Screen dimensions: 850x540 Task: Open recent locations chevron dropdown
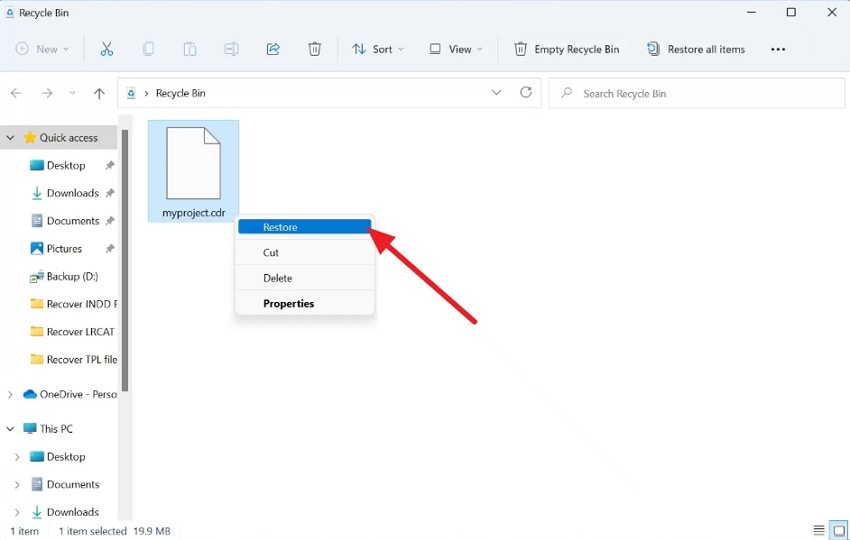pyautogui.click(x=72, y=93)
